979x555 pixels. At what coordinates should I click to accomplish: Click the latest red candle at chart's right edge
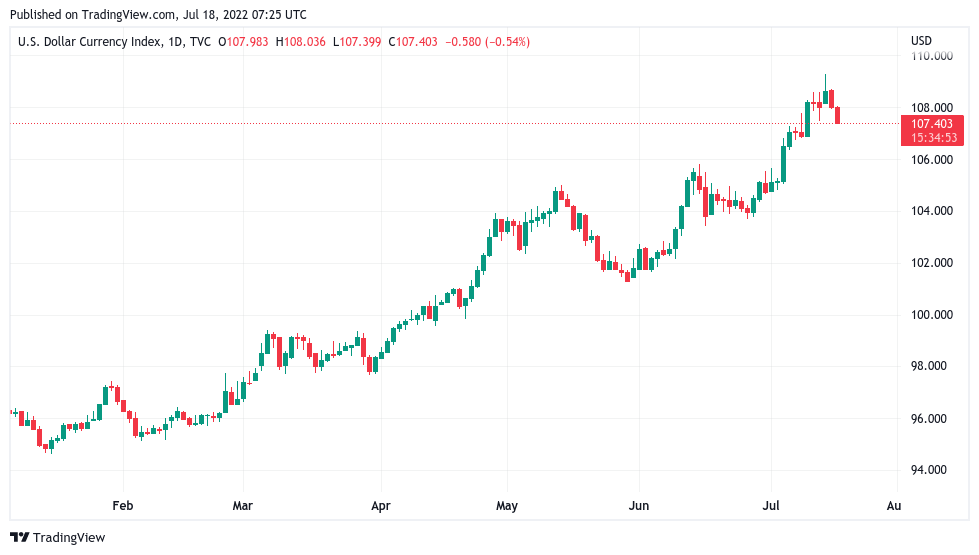pyautogui.click(x=838, y=115)
